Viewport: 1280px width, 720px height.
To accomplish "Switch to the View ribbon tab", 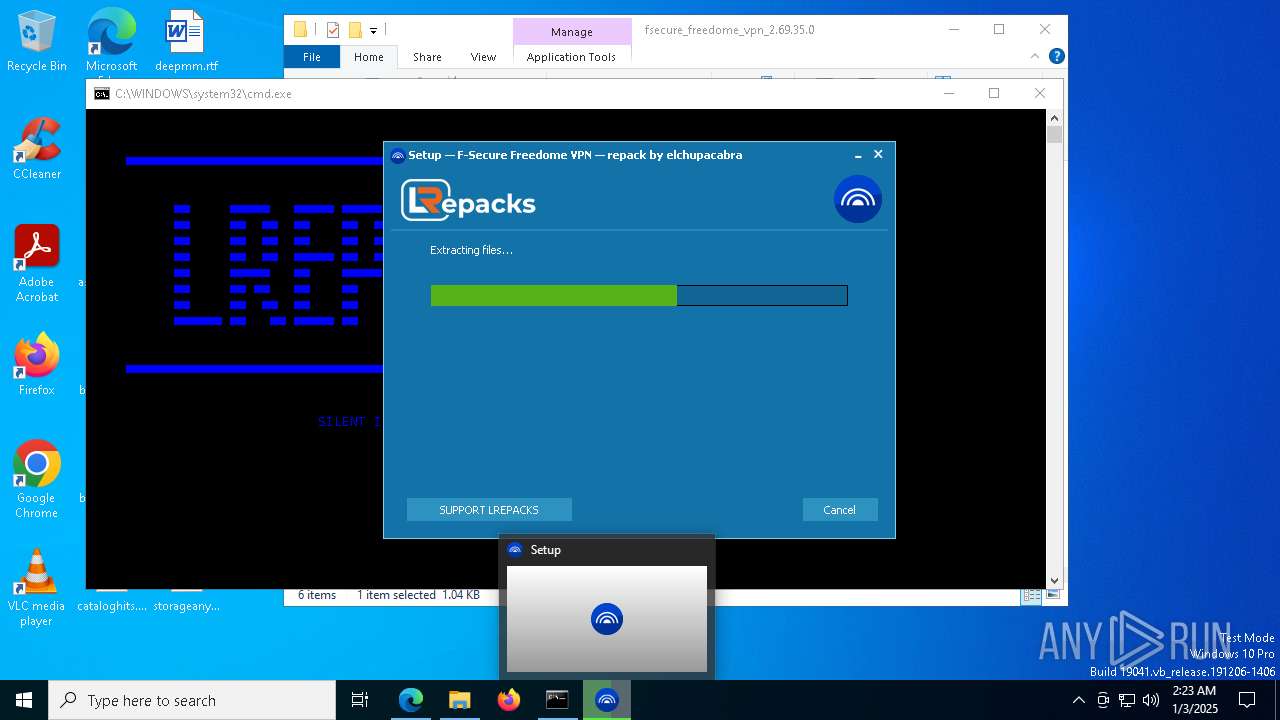I will click(x=483, y=57).
